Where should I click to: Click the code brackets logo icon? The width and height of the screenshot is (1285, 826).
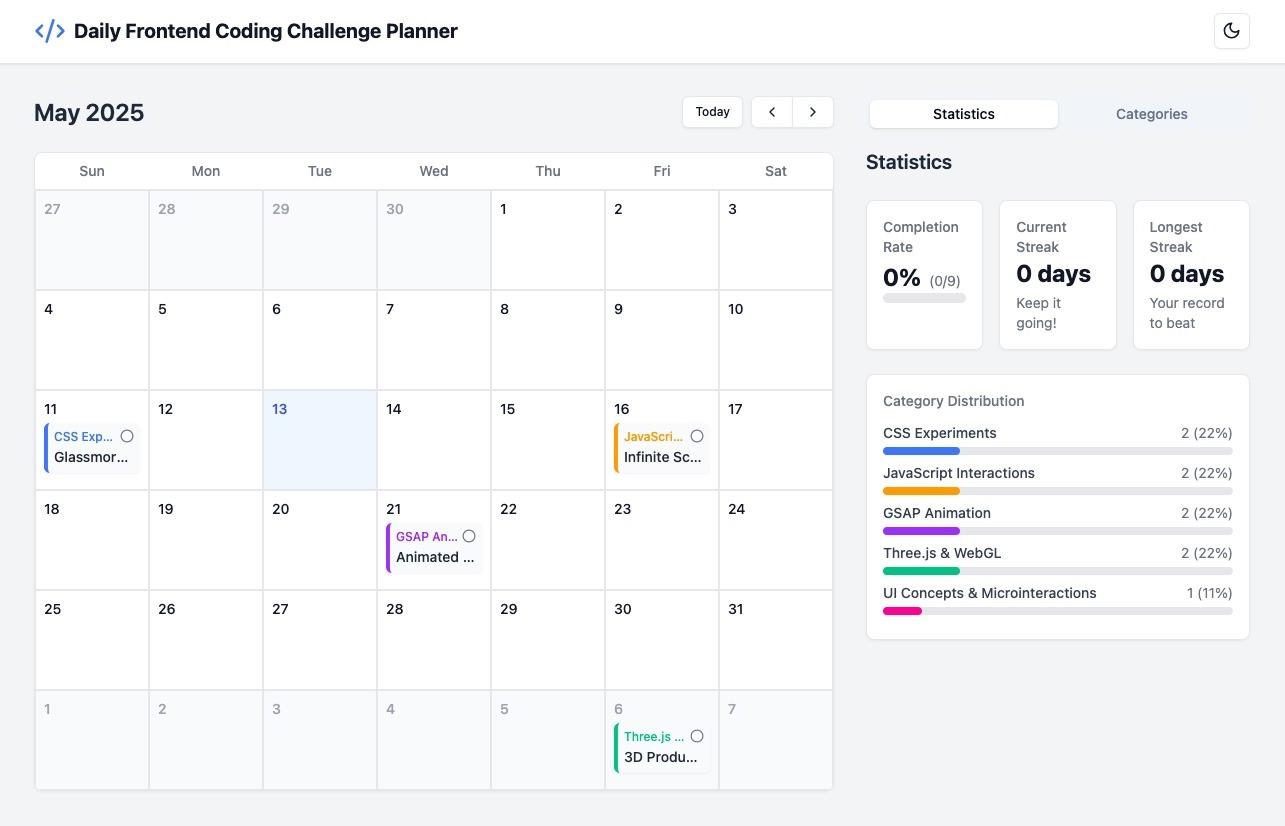click(x=49, y=31)
